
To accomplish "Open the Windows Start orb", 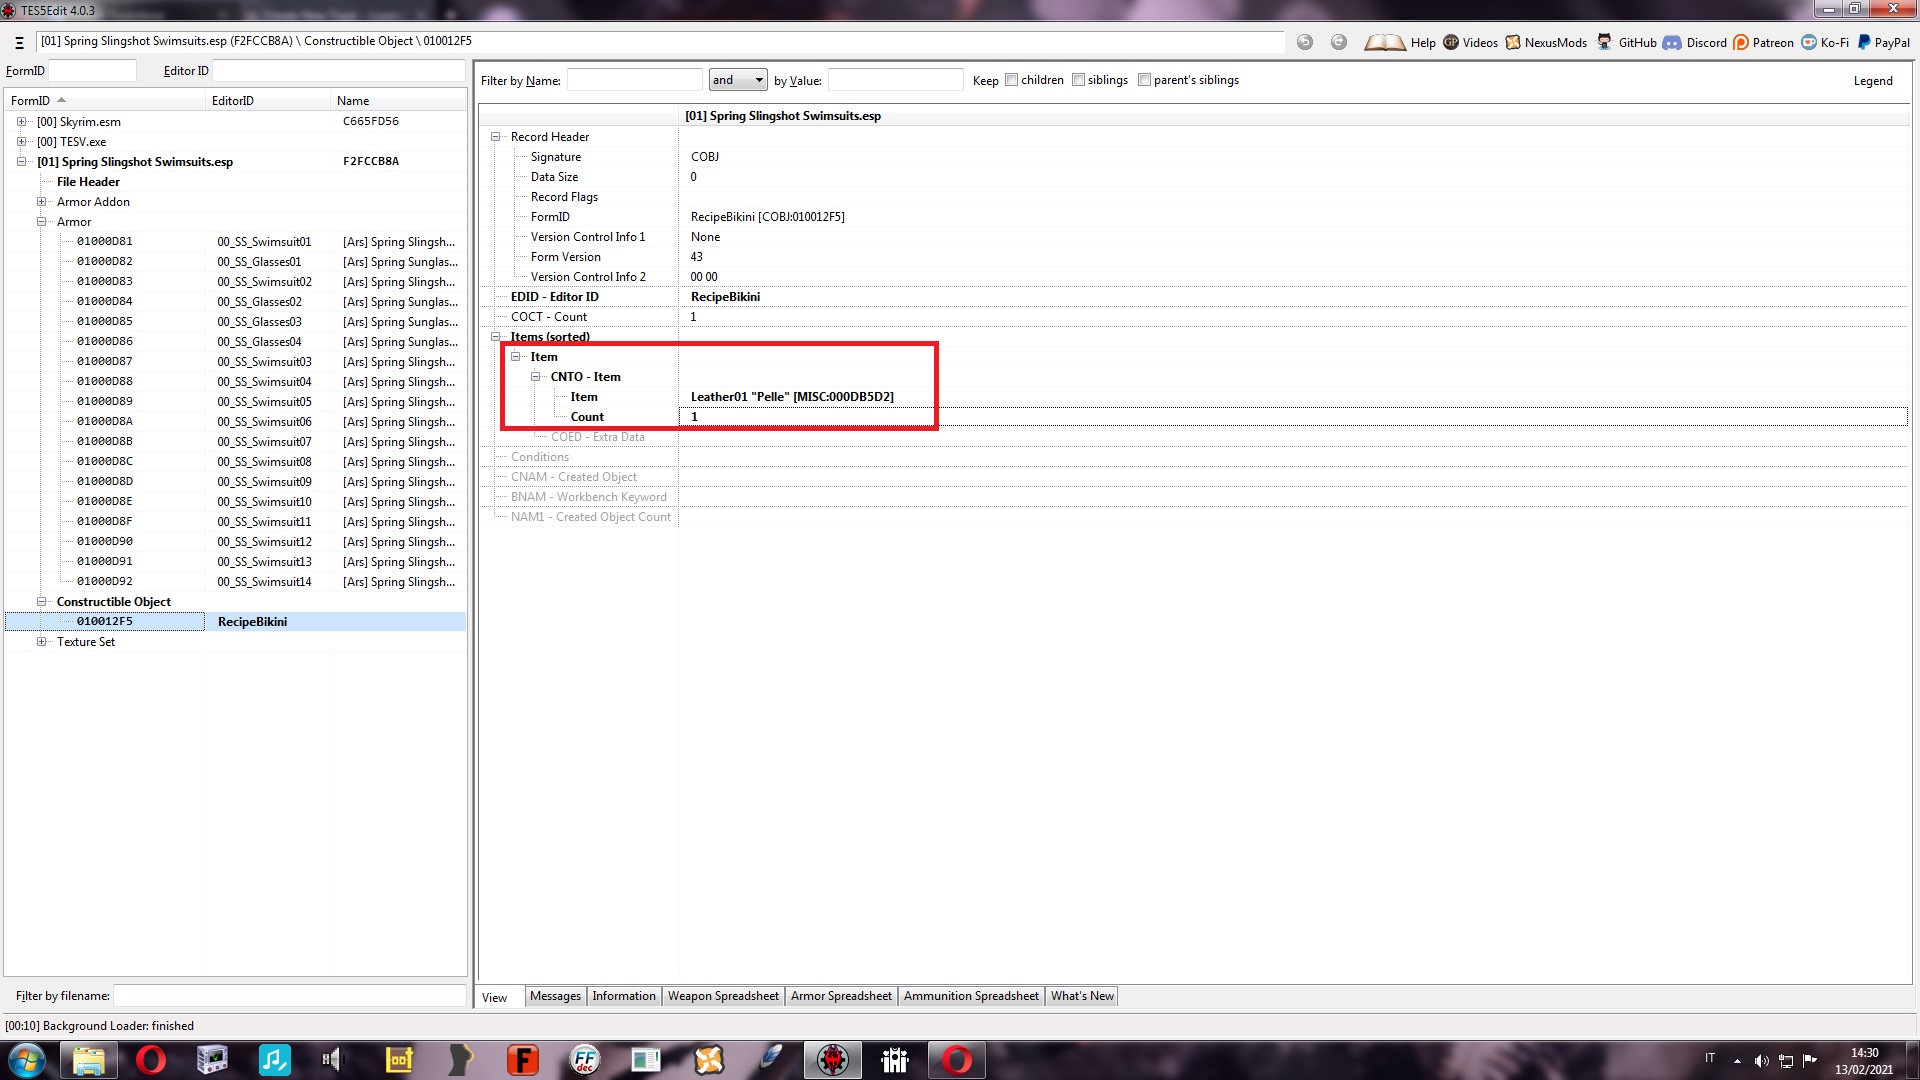I will click(26, 1060).
